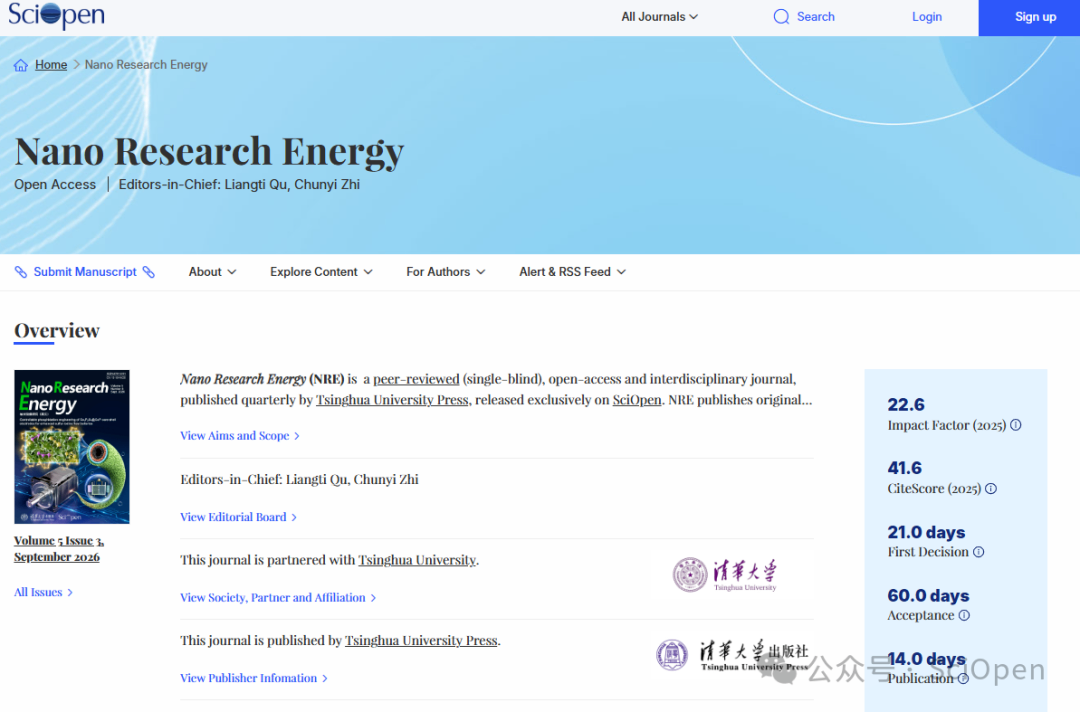Open the Login page

[x=926, y=17]
